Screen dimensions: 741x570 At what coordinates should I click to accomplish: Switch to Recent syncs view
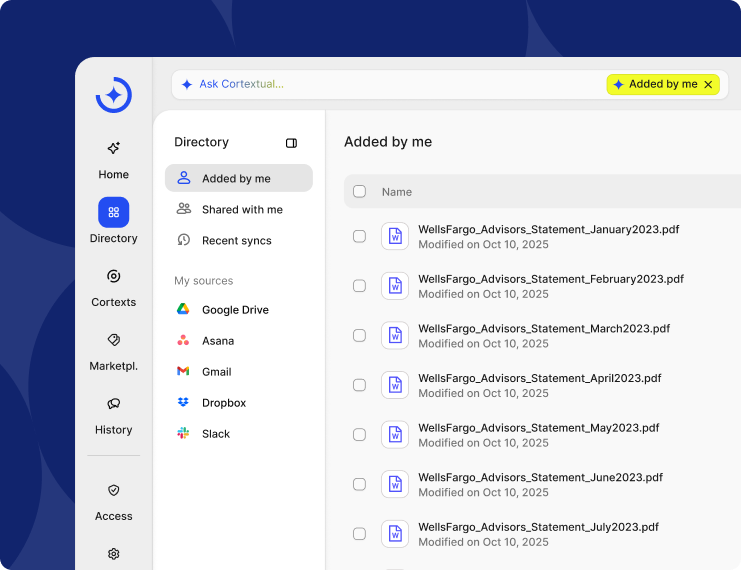click(x=236, y=241)
